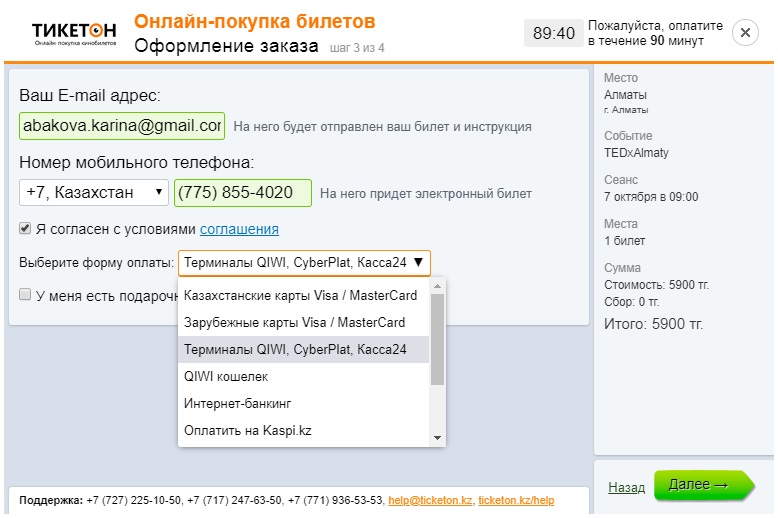Select Зарубежные карты Visa / MasterCard option
The image size is (778, 518).
tap(303, 323)
